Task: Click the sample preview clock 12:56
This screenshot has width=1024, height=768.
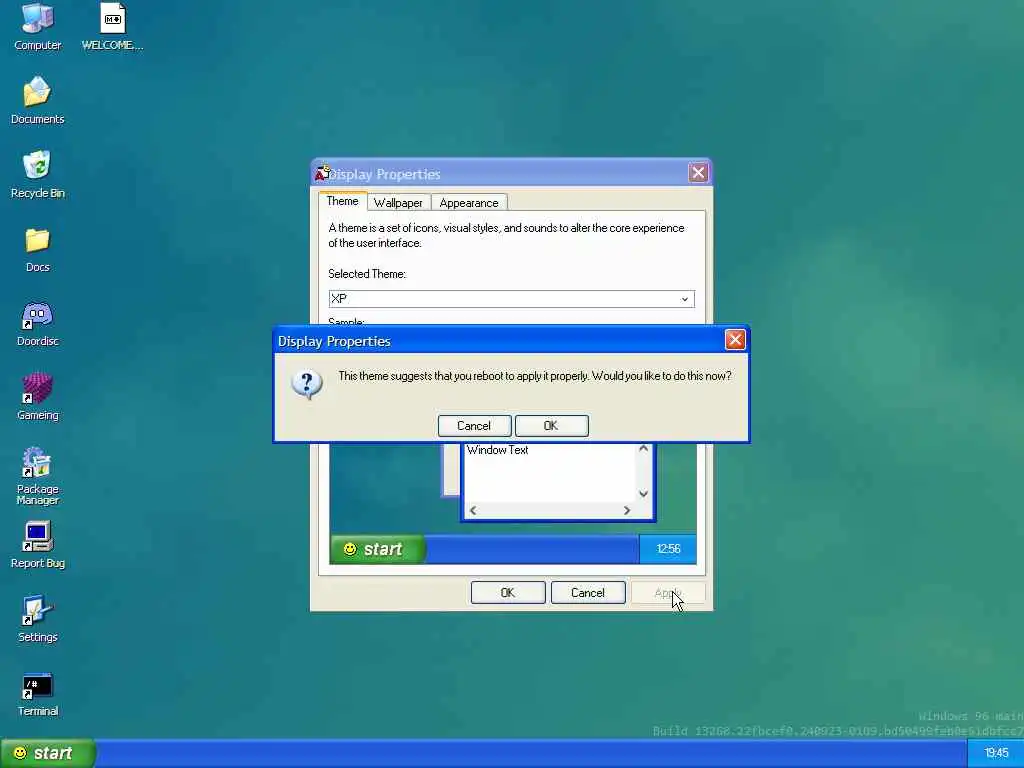Action: 668,549
